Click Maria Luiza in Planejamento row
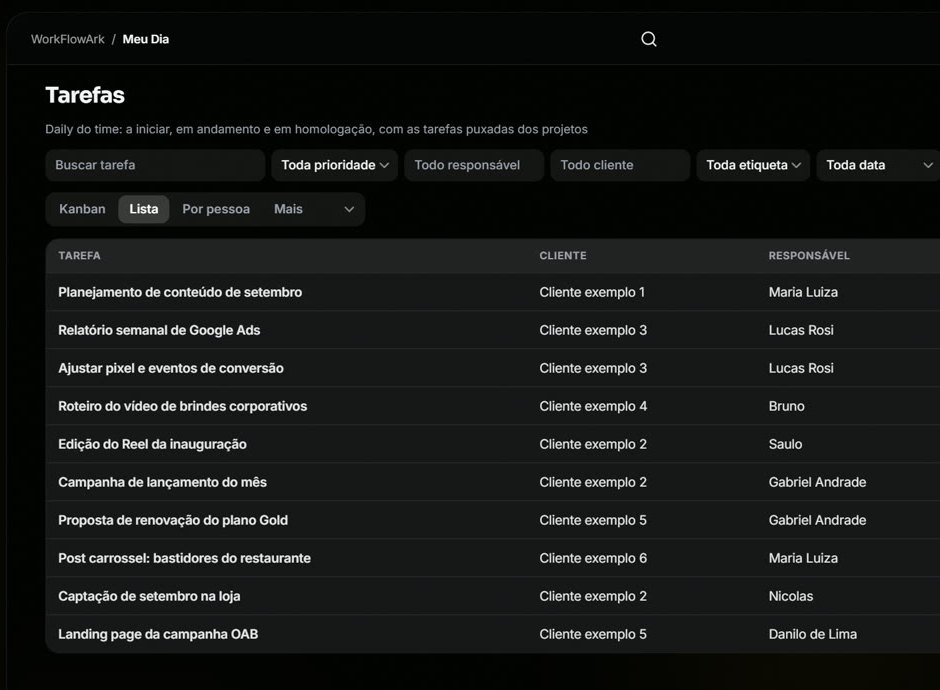The image size is (940, 690). point(803,292)
